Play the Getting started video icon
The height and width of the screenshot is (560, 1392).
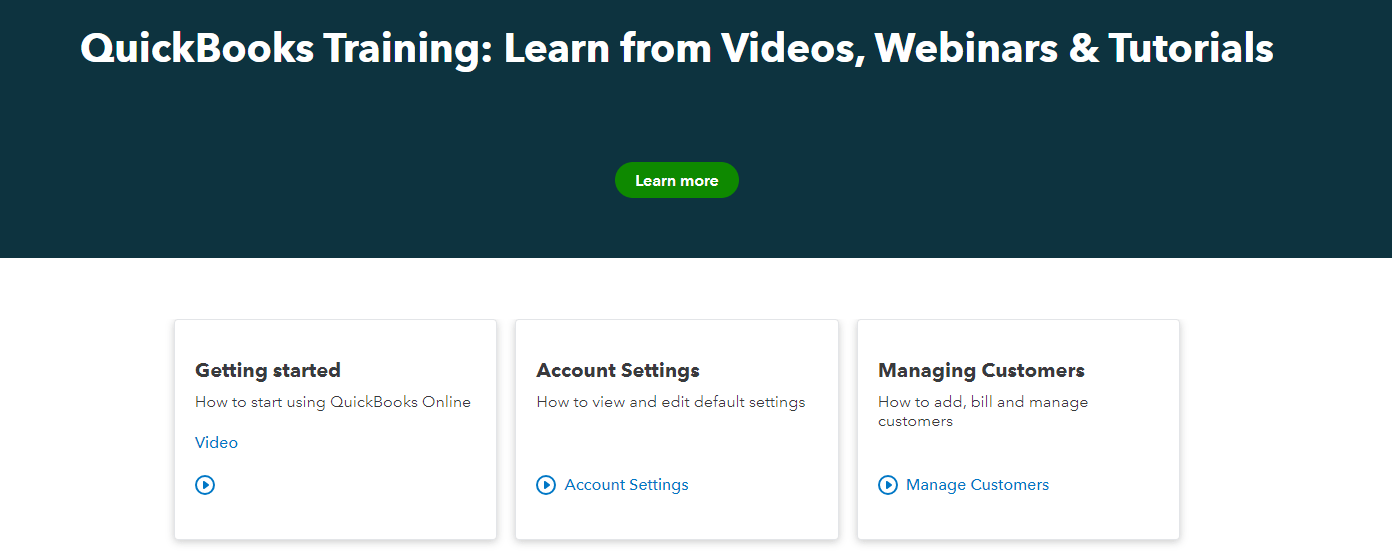205,485
